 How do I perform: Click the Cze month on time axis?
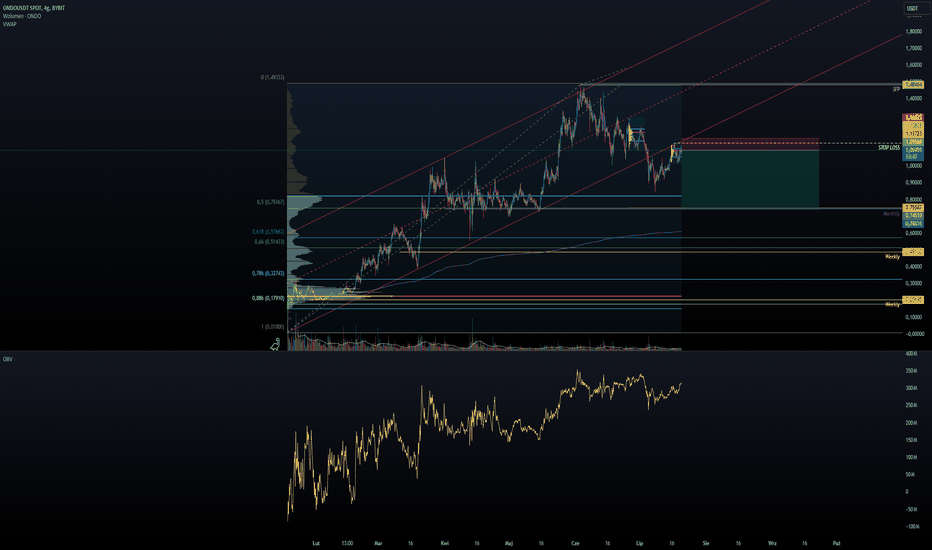(x=575, y=543)
